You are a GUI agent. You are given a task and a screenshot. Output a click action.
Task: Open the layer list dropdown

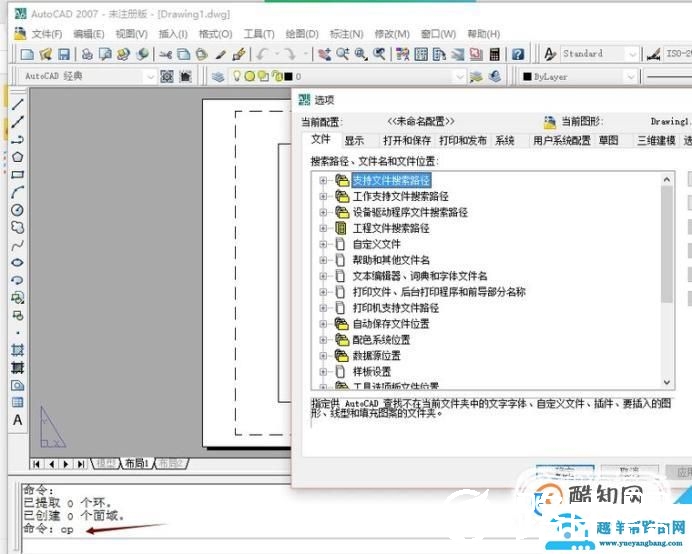(459, 77)
